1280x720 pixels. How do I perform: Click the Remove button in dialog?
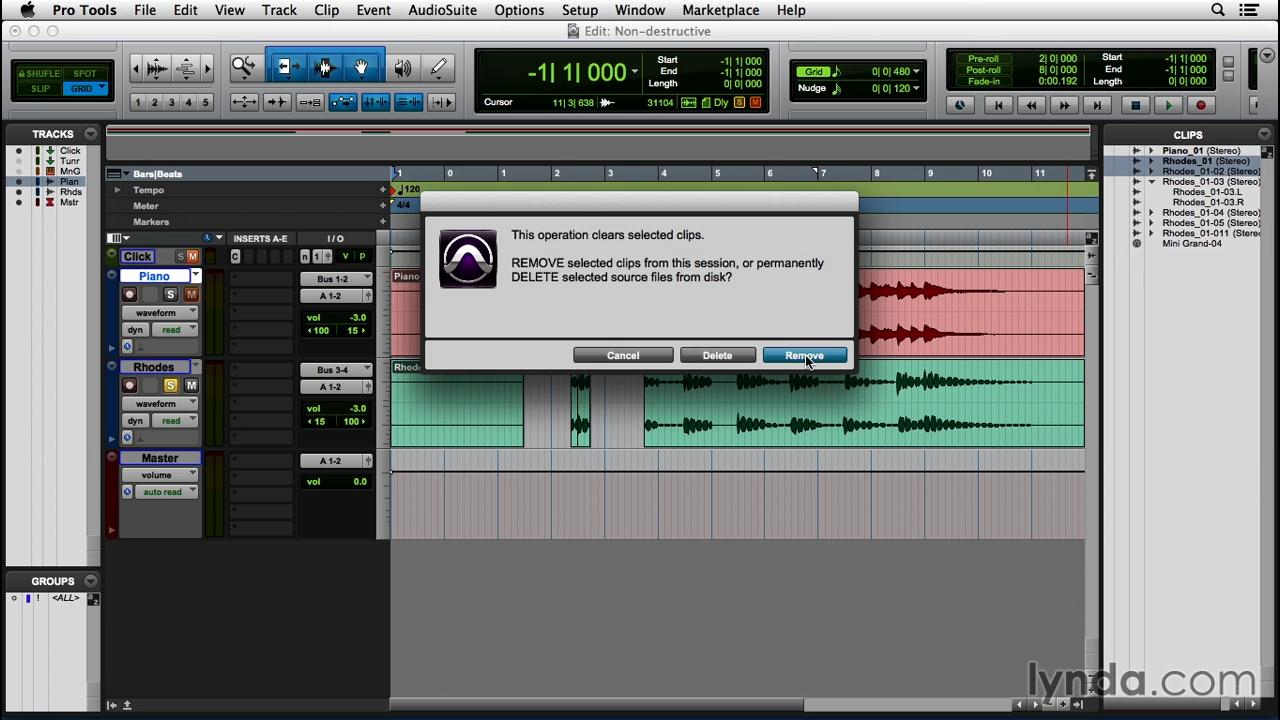pos(804,356)
